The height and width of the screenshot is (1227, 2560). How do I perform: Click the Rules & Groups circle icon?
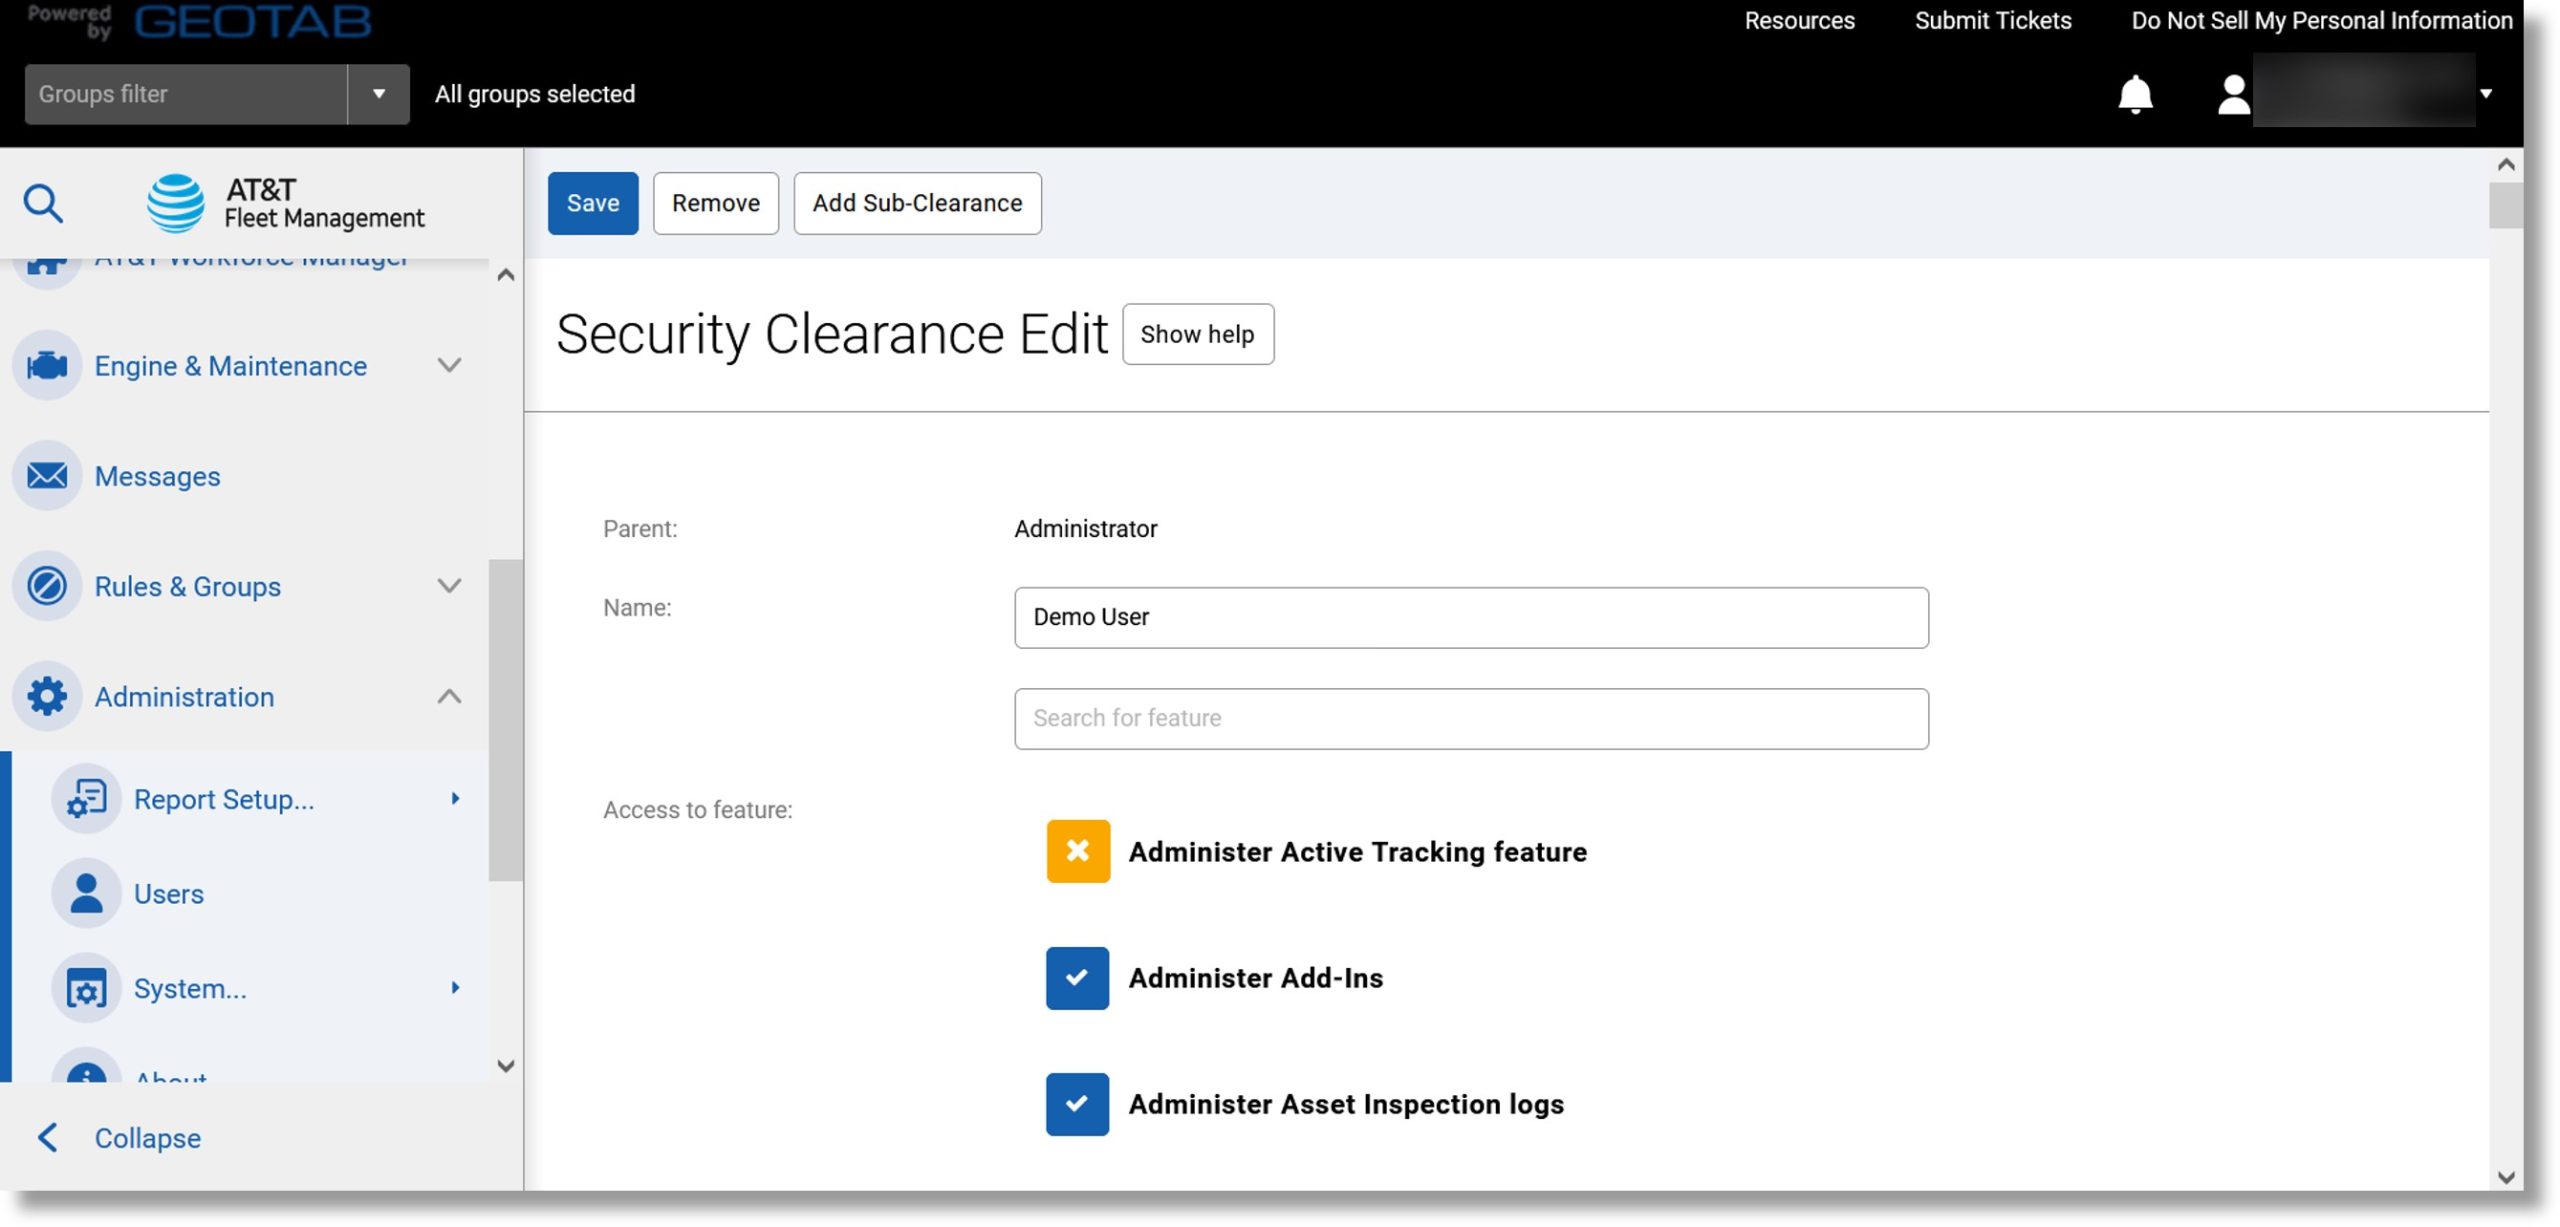47,586
